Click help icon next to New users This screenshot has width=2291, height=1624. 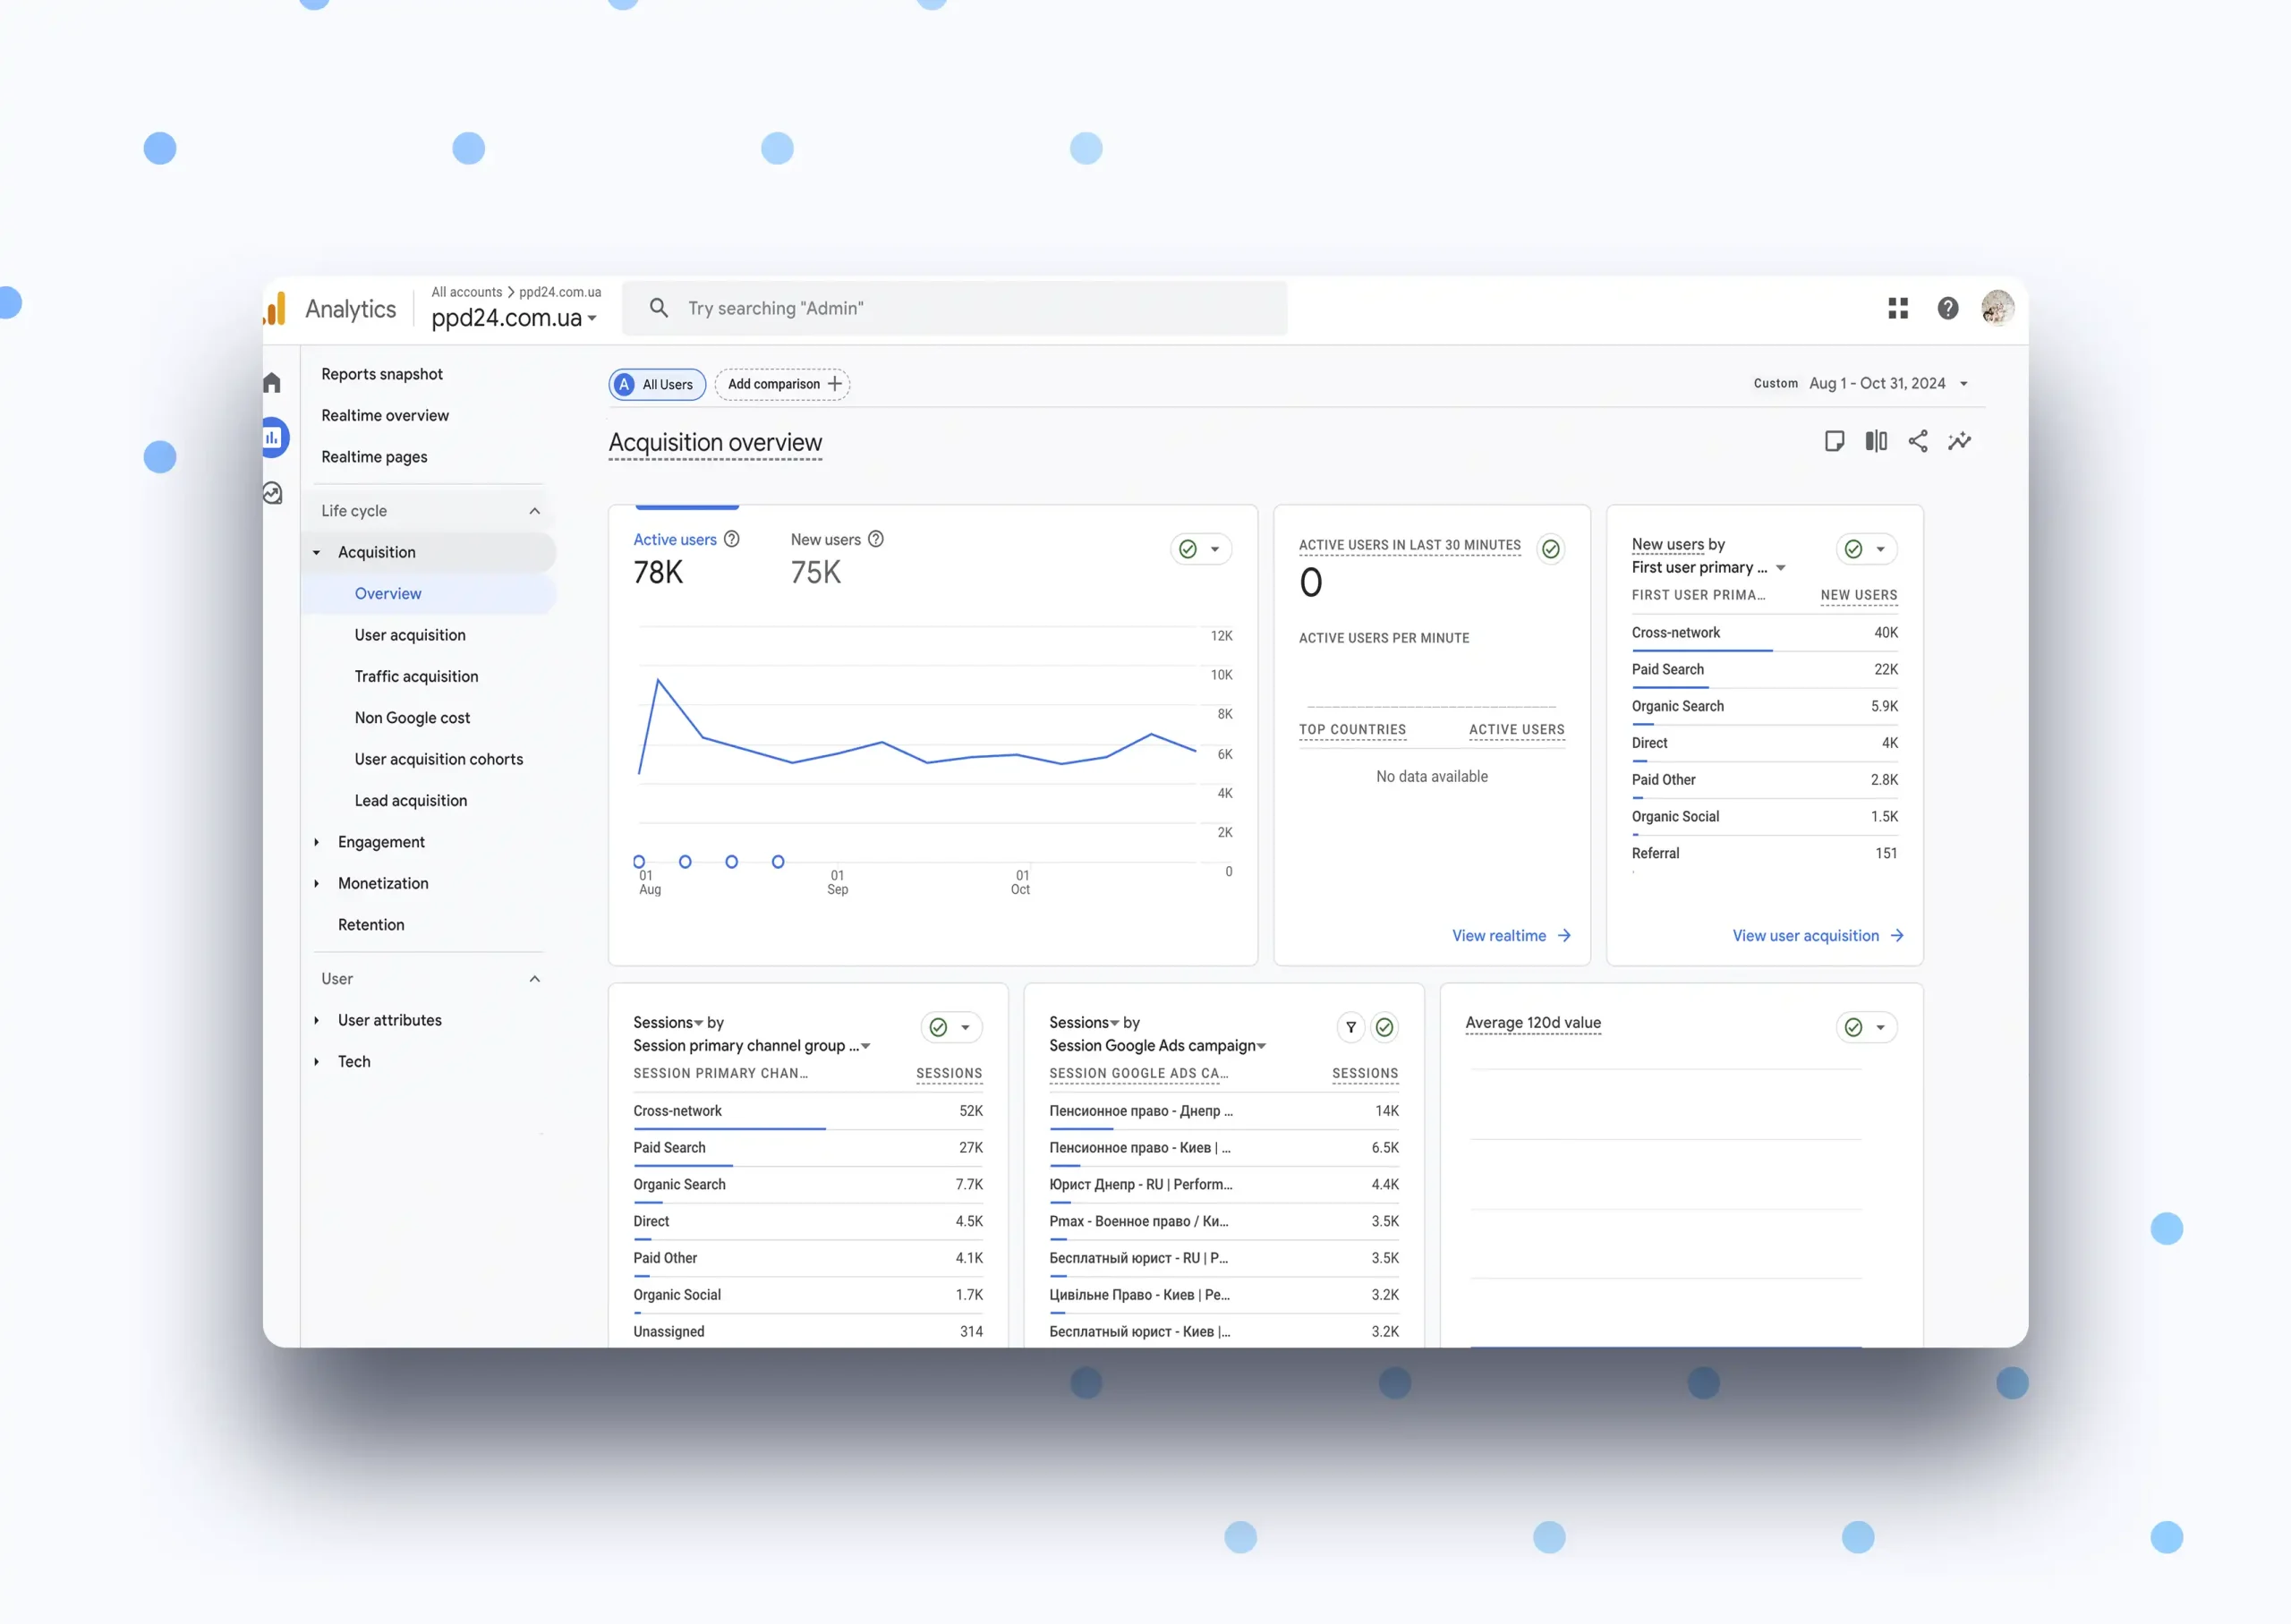[x=876, y=539]
